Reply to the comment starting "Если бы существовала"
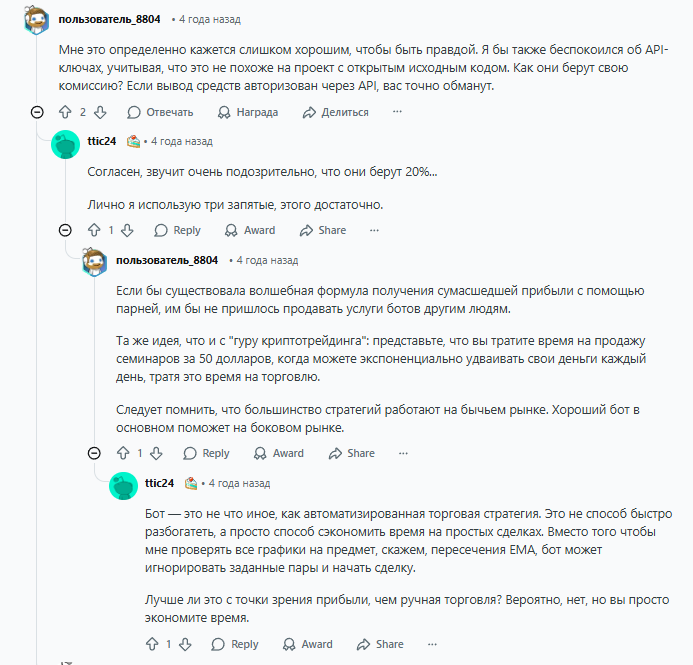Screen dimensions: 693x665 pos(206,453)
